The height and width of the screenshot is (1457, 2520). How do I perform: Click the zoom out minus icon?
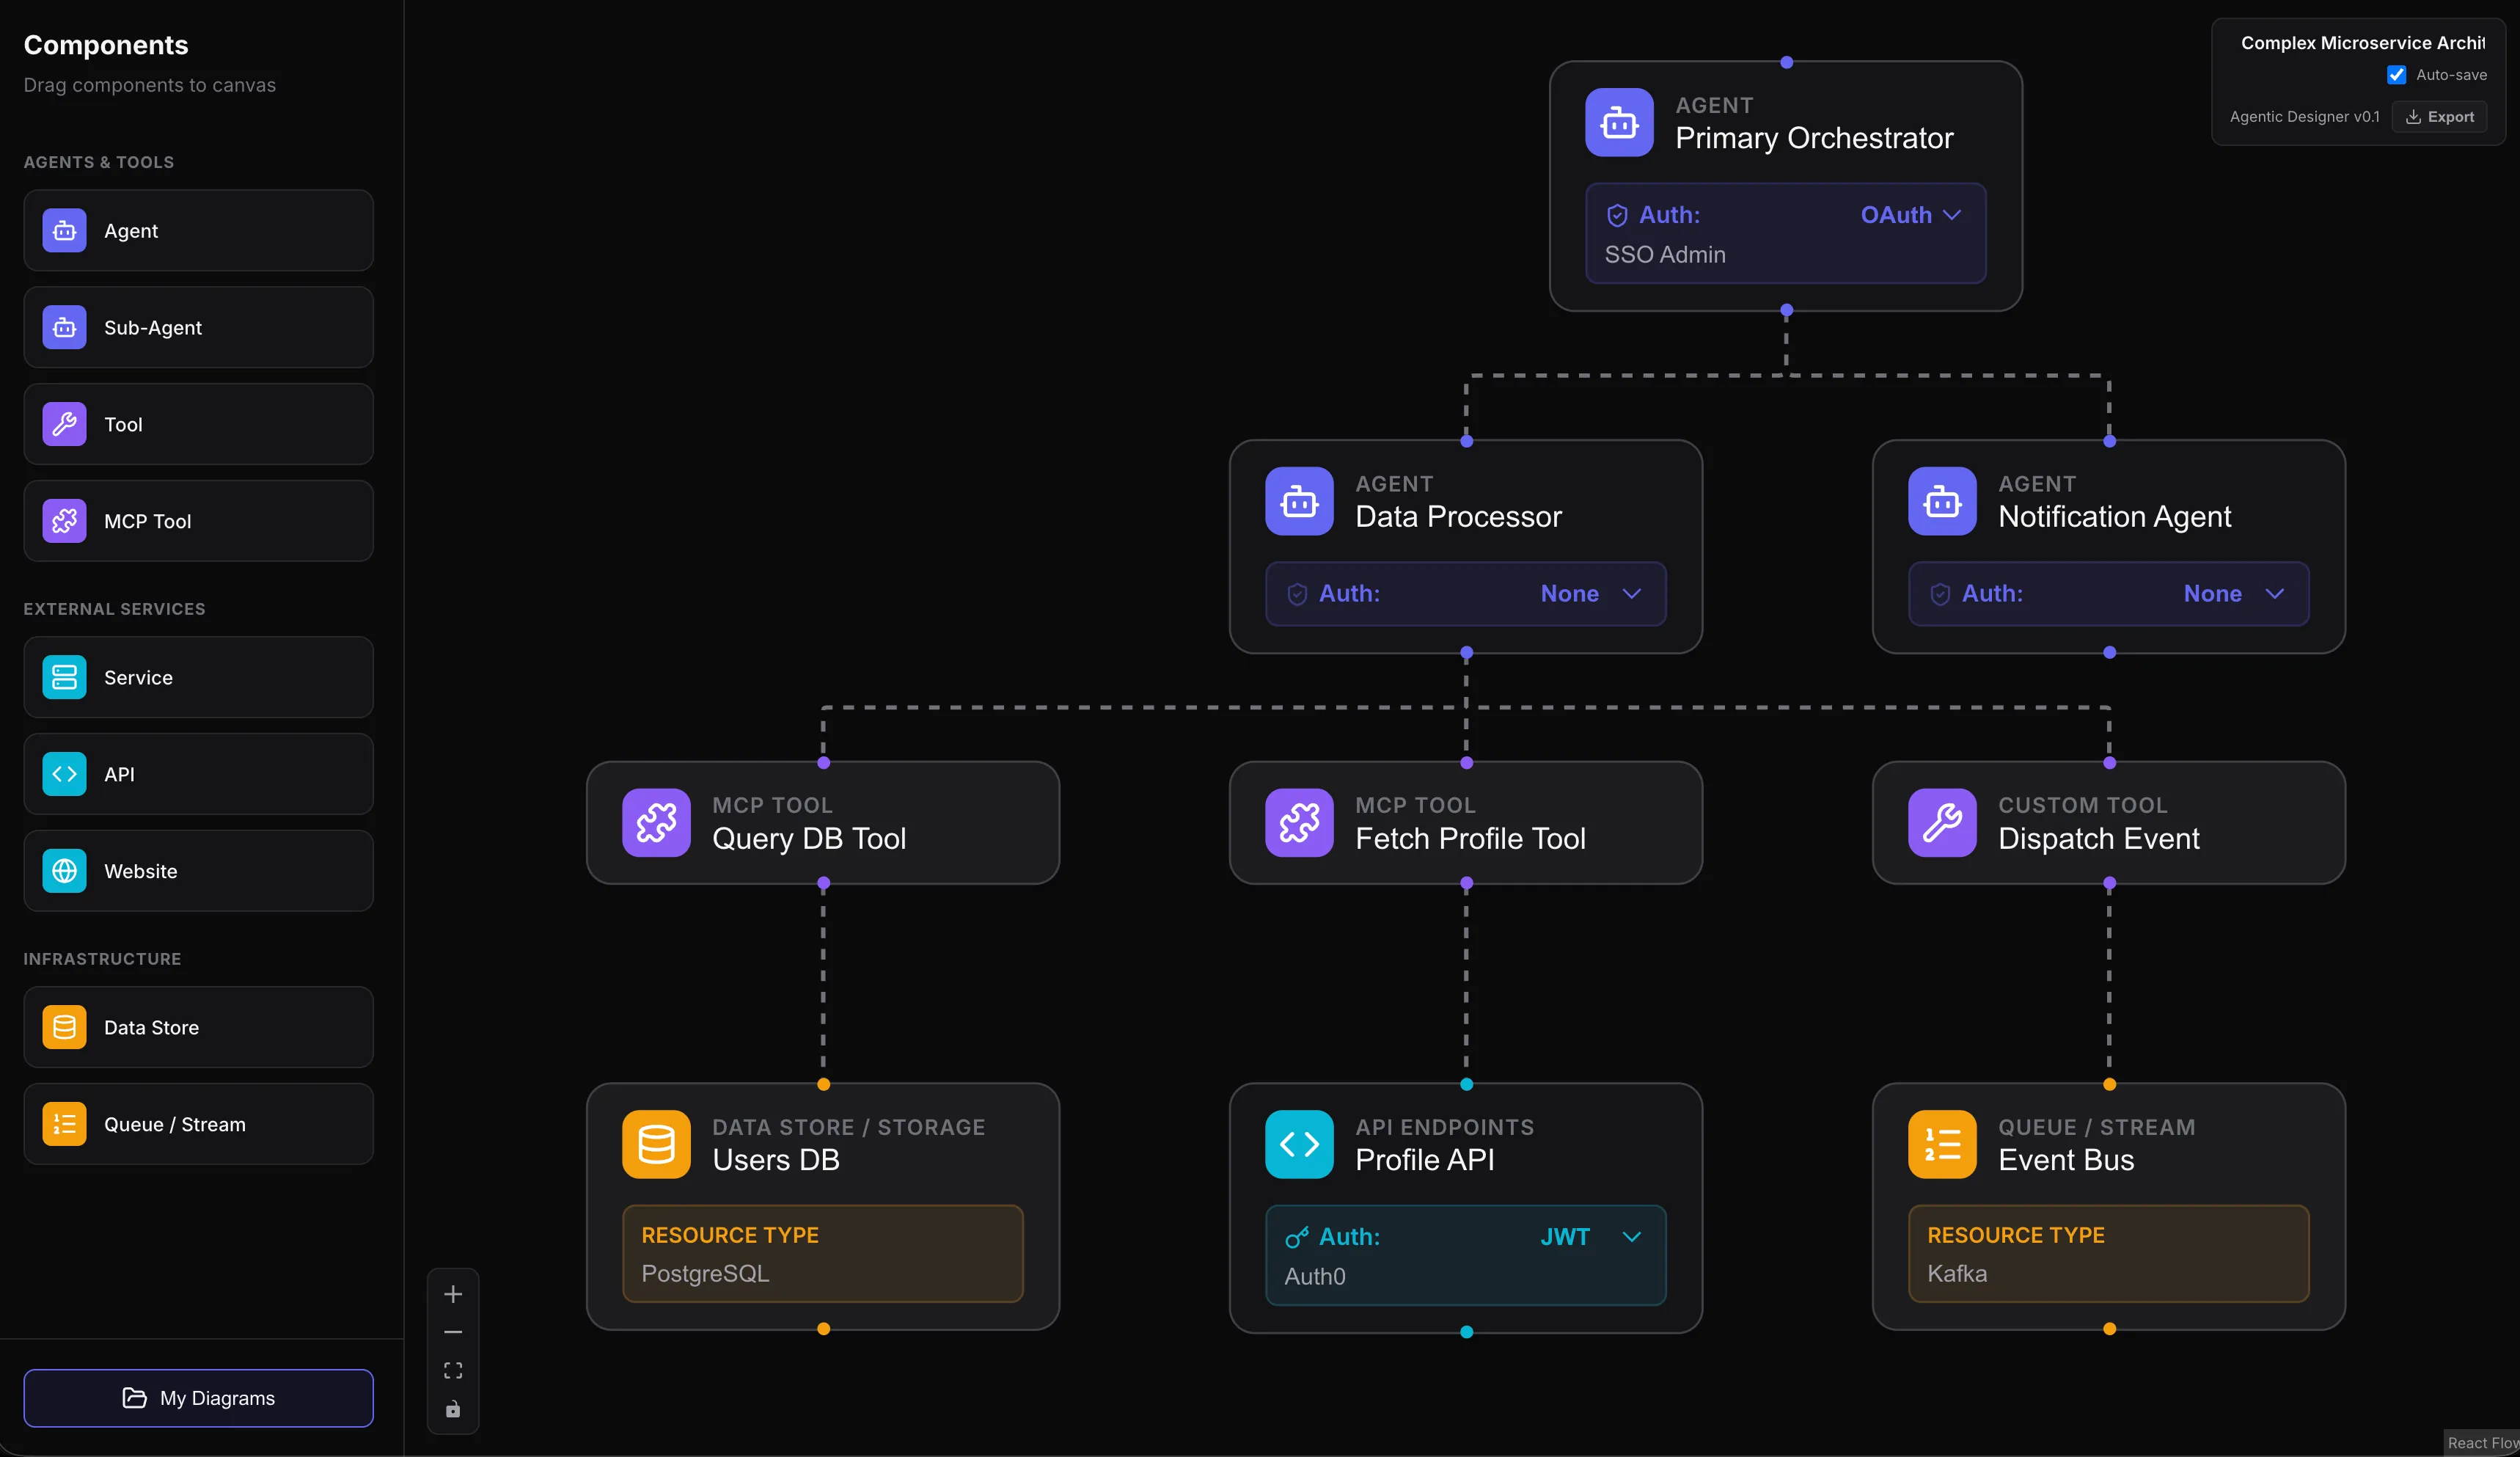point(453,1332)
